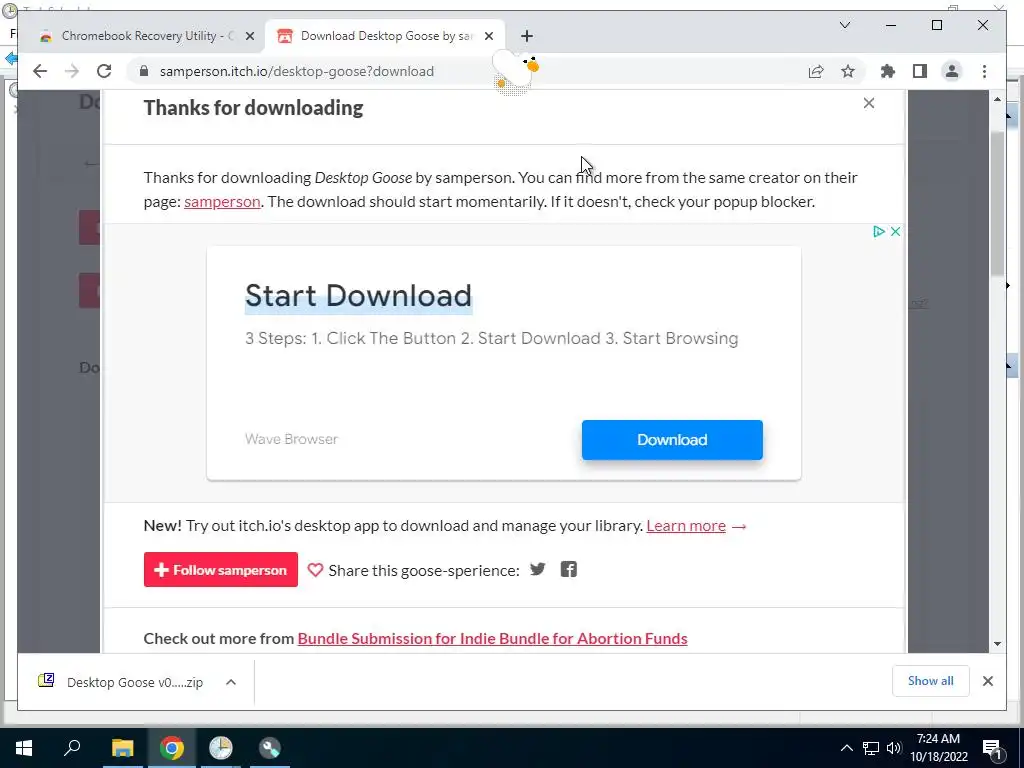This screenshot has width=1024, height=768.
Task: Close the Chromebook Recovery Utility tab
Action: pyautogui.click(x=249, y=37)
